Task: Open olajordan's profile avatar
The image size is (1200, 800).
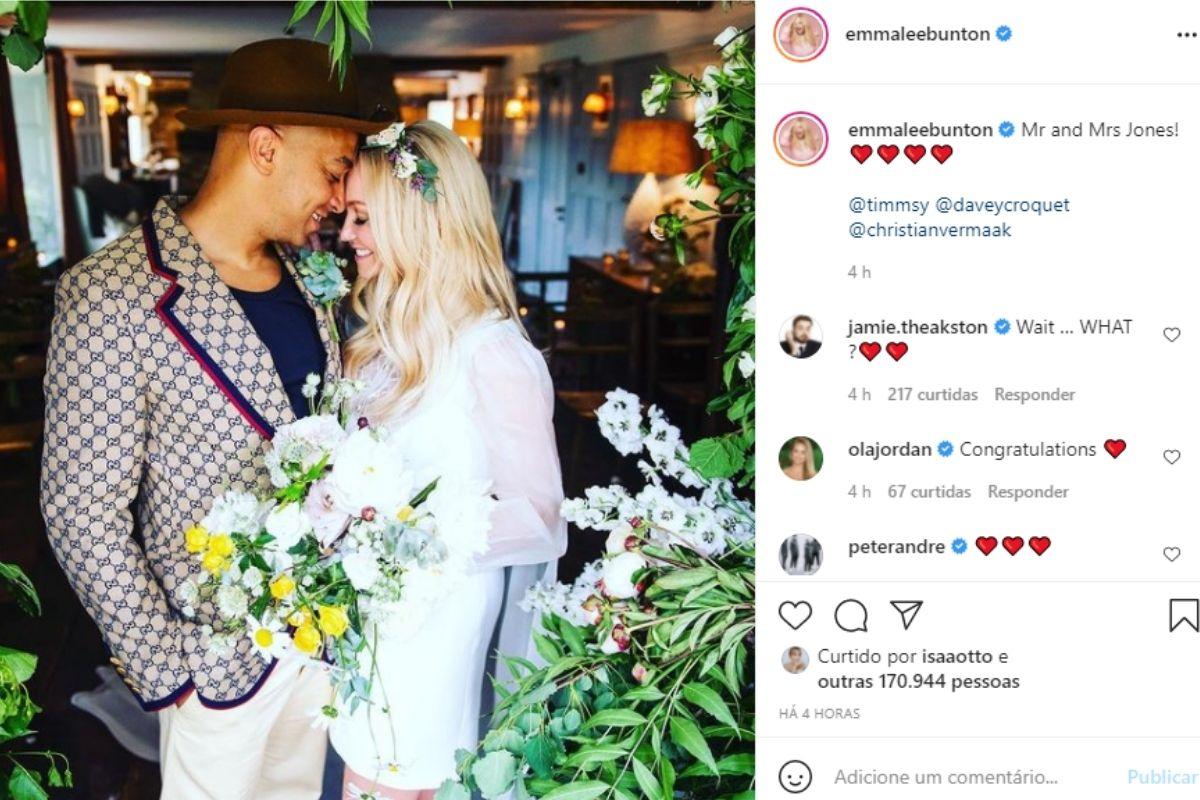Action: click(801, 458)
